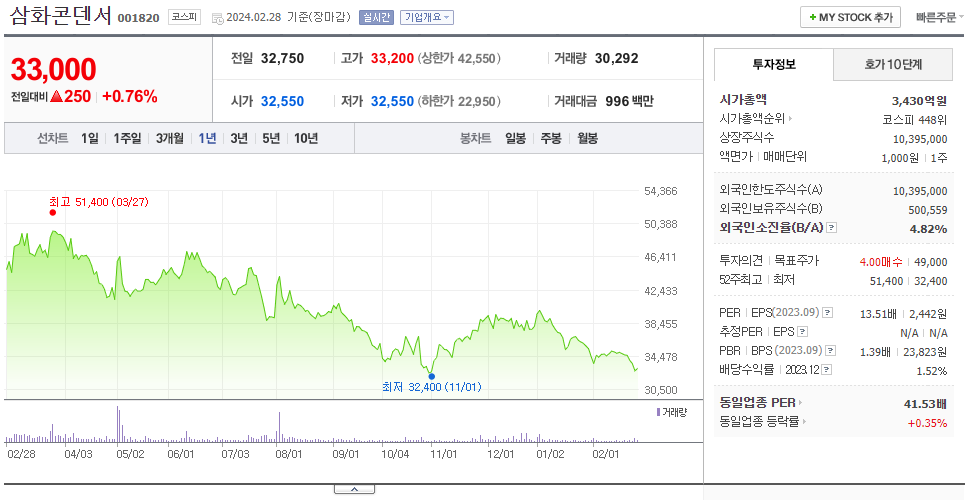Expand arrow next to 동일업종 등락률
The height and width of the screenshot is (500, 968).
804,422
